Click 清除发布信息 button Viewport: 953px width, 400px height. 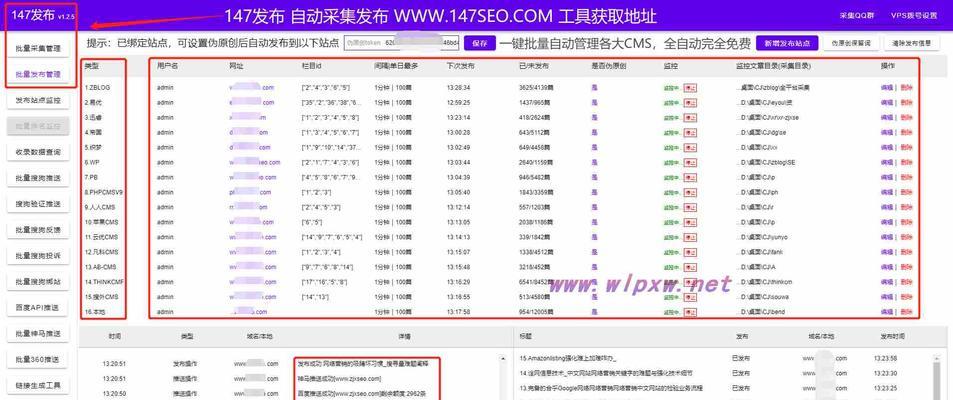912,43
